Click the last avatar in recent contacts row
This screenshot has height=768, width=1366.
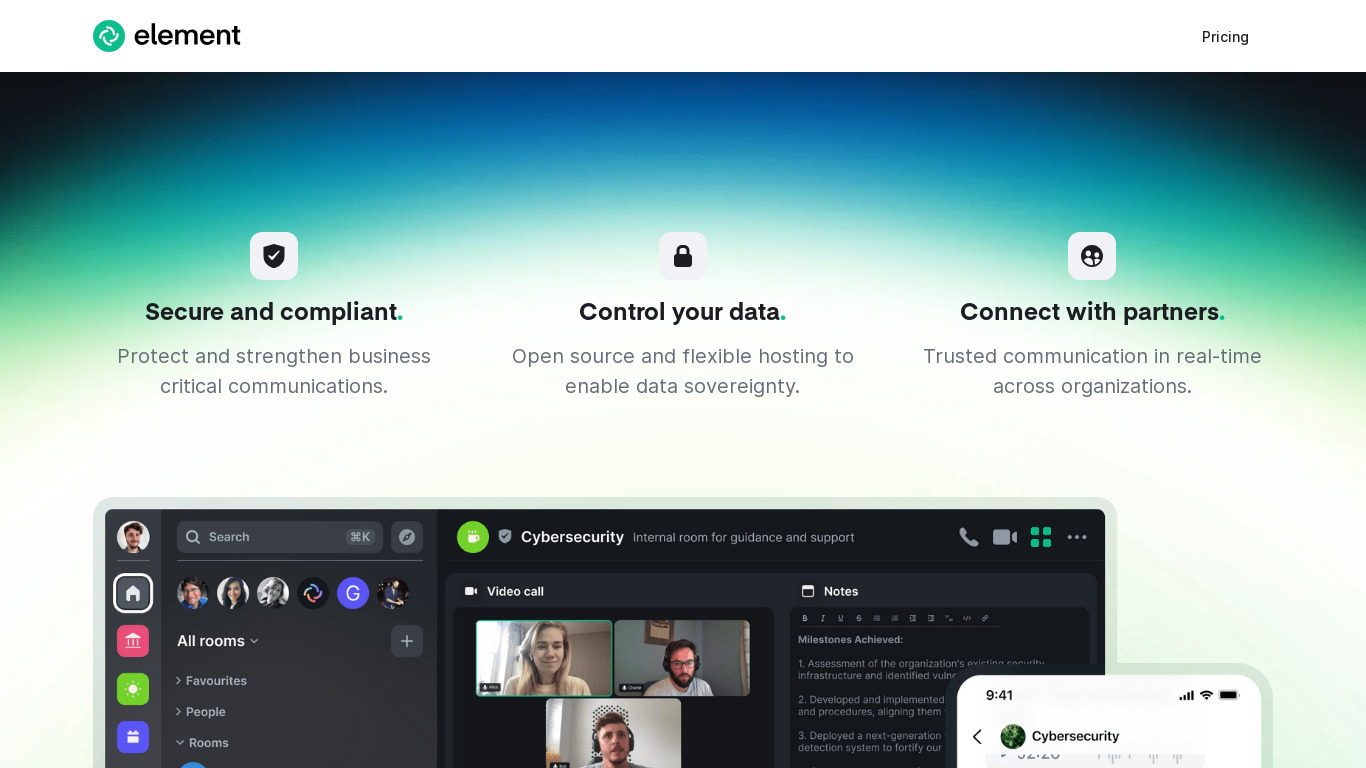[x=393, y=593]
